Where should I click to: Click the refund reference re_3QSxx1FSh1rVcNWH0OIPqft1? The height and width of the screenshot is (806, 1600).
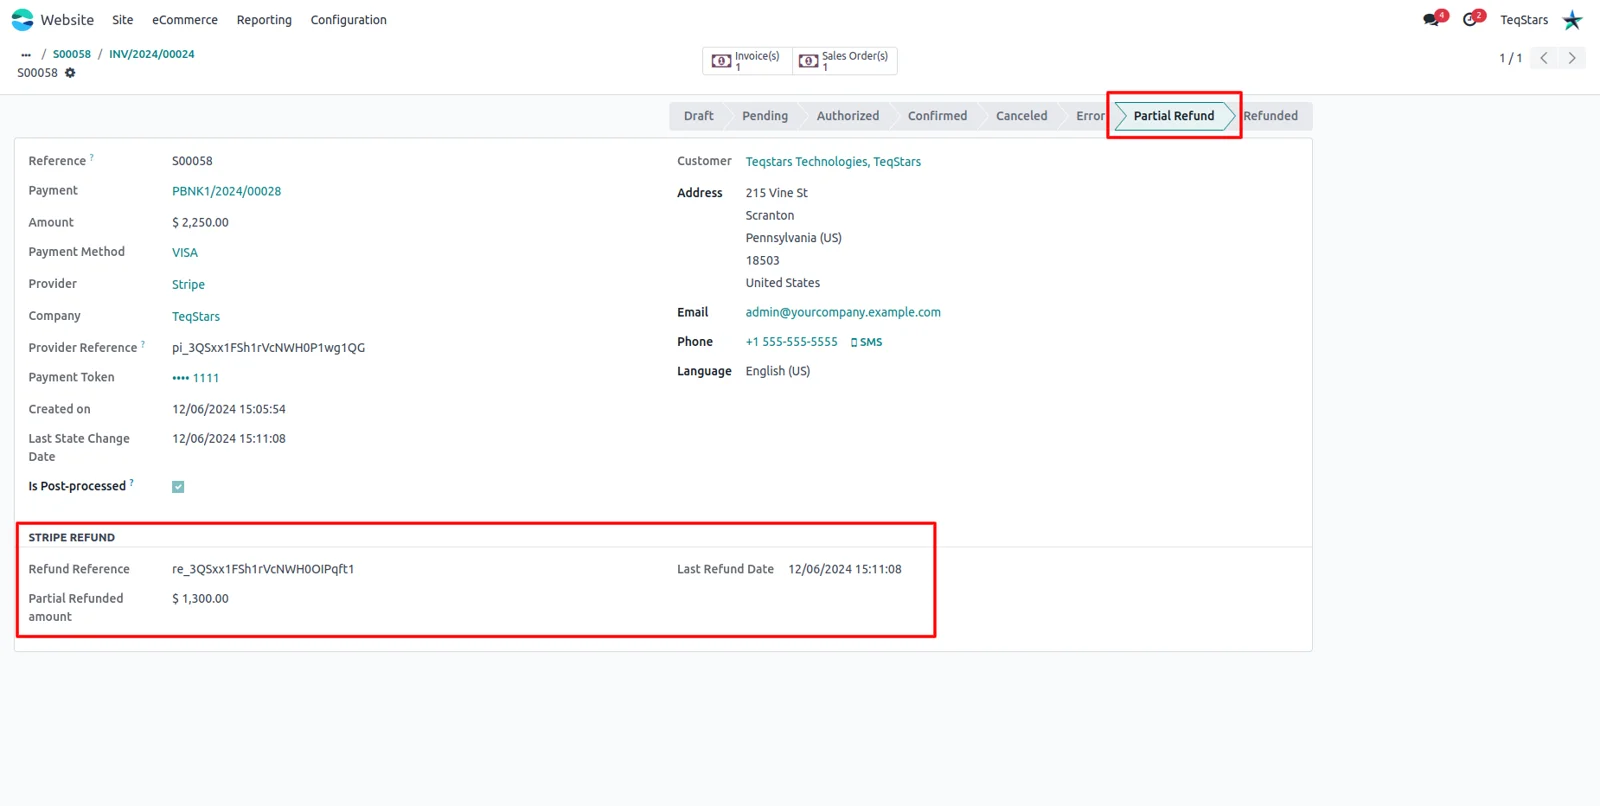click(263, 569)
